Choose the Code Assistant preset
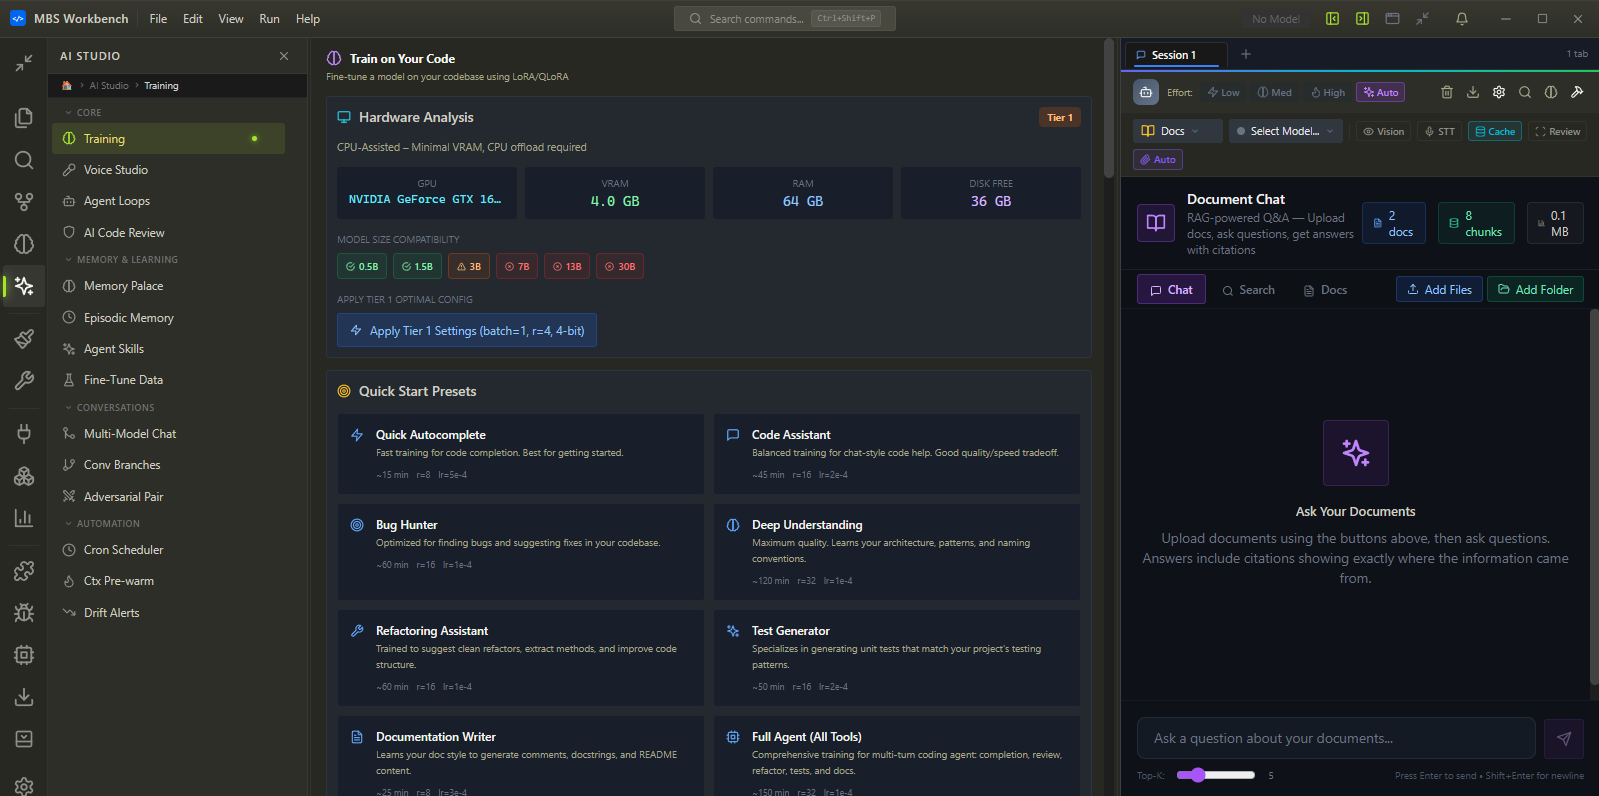1599x796 pixels. (897, 454)
